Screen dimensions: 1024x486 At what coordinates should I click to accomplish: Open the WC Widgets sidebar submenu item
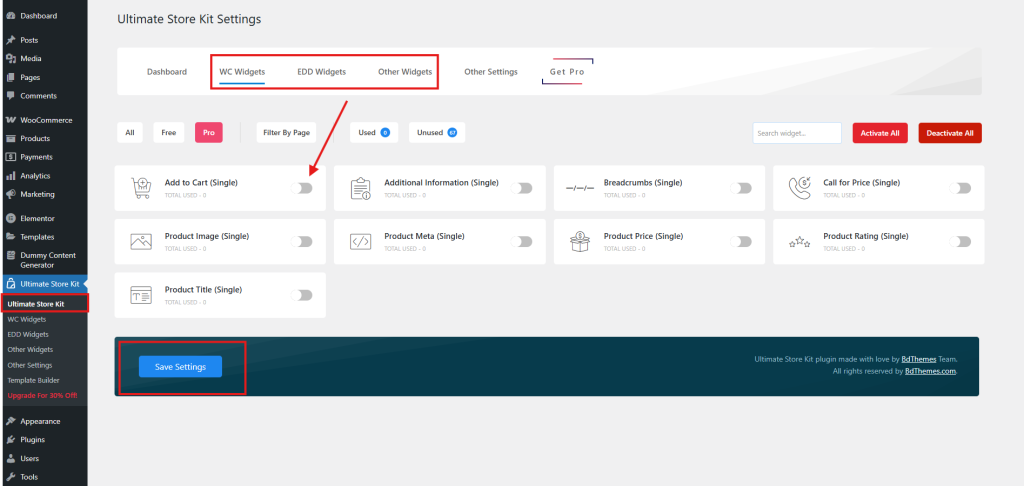(27, 319)
